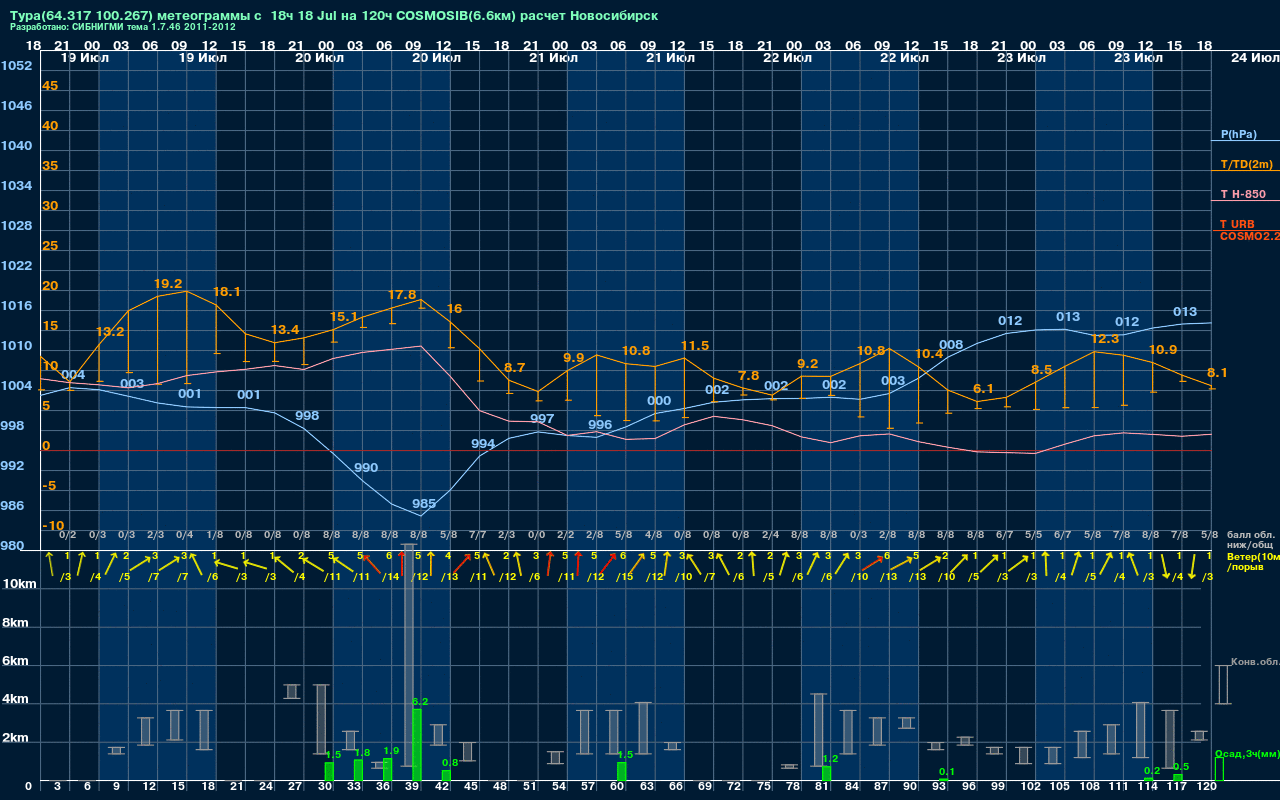Click the tall green 3.2 precipitation bar
Screen dimensions: 1280x800
point(416,746)
